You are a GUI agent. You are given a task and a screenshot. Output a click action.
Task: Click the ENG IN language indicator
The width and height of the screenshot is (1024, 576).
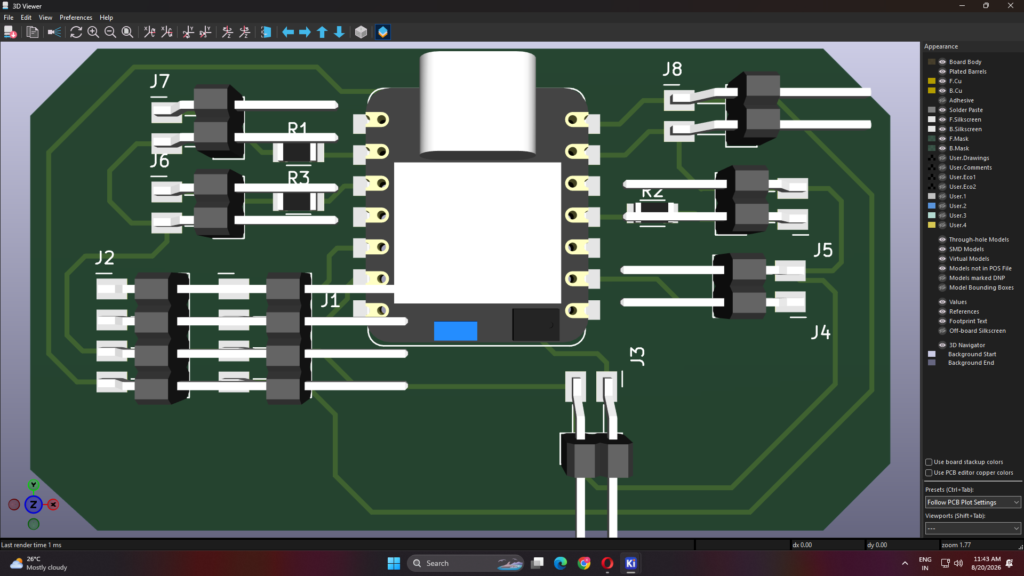coord(925,563)
